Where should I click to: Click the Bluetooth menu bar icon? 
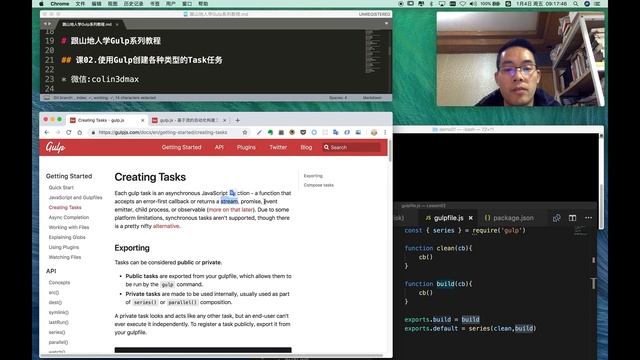click(431, 4)
